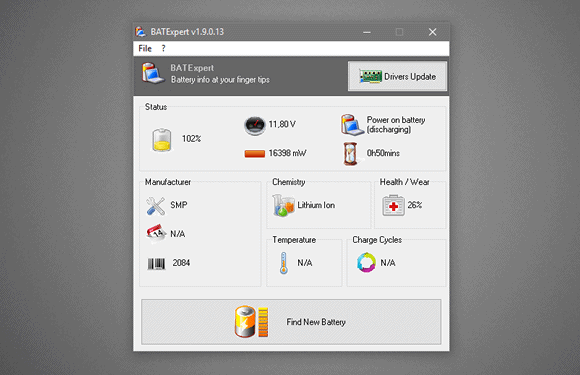Image resolution: width=580 pixels, height=375 pixels.
Task: Open the question mark help menu
Action: tap(163, 48)
